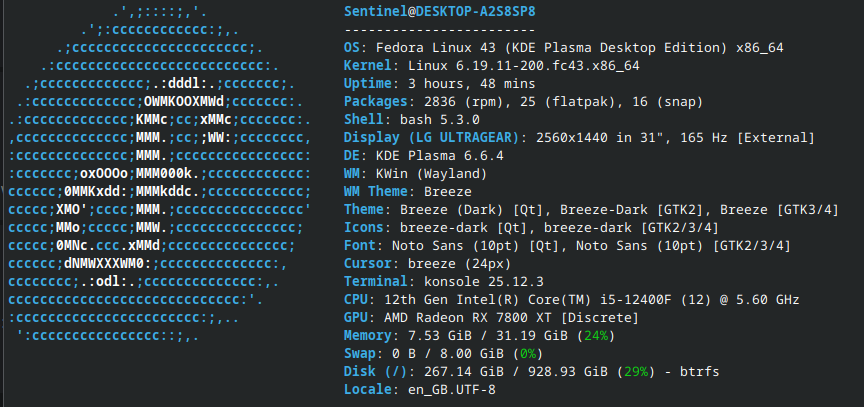
Task: Click the CPU line with Intel Core i5-12400F
Action: point(571,300)
